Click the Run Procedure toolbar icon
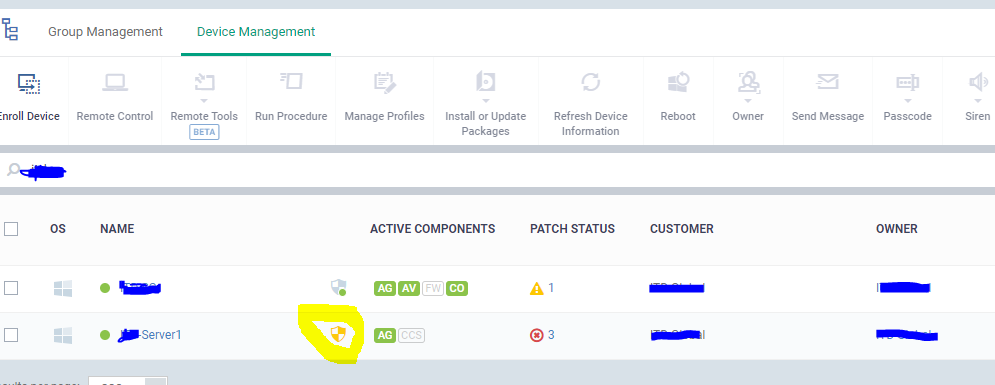Screen dimensions: 995x385 [291, 82]
